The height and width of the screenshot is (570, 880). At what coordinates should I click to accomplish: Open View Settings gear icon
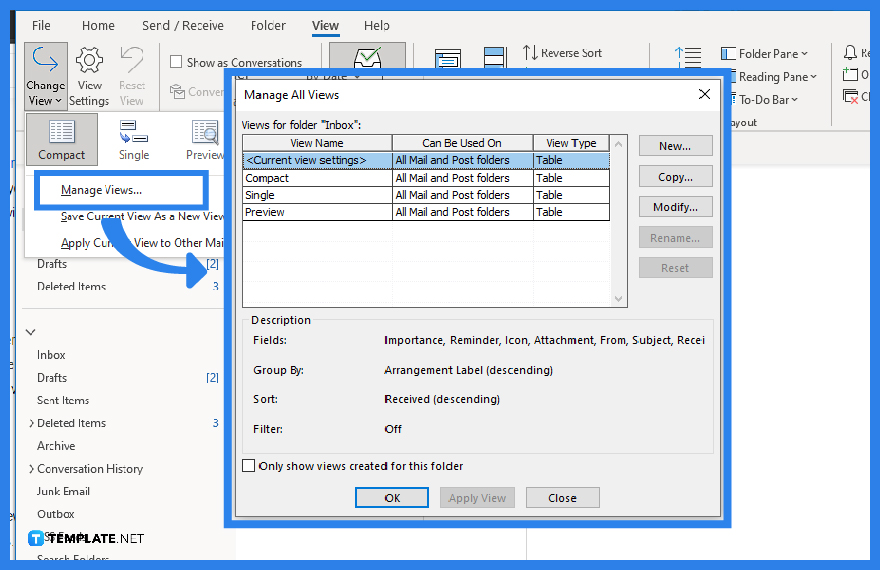coord(89,62)
